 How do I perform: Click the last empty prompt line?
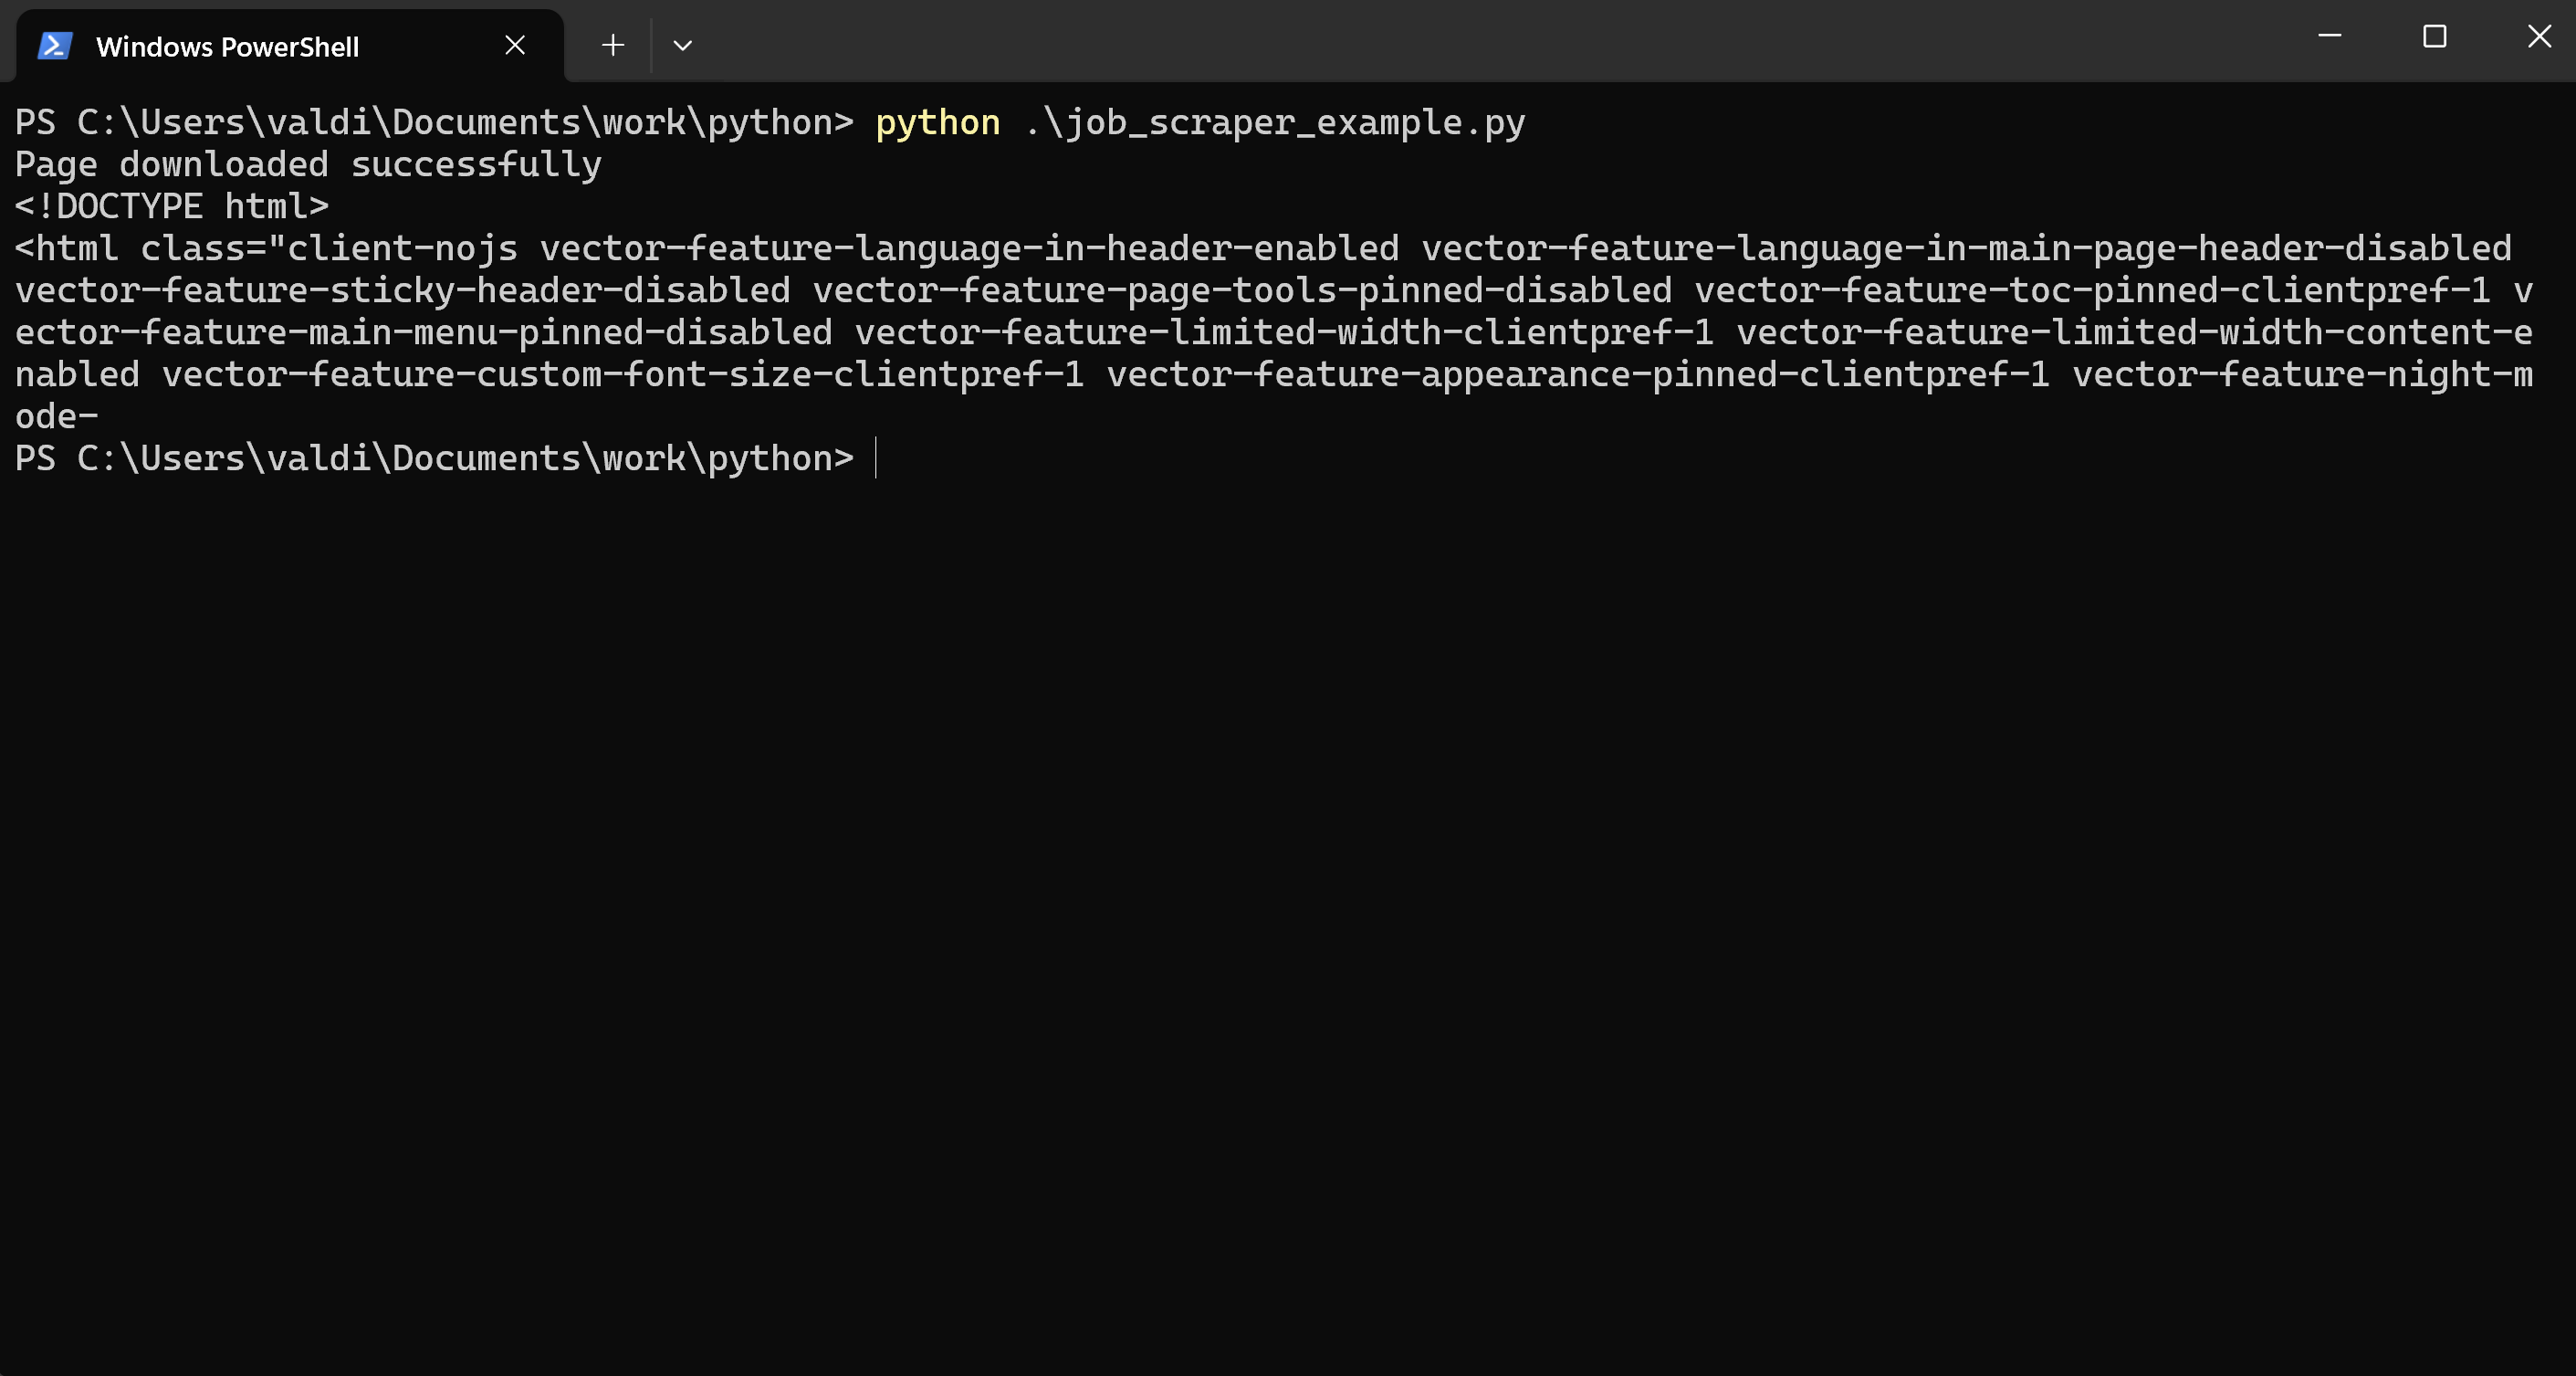446,458
